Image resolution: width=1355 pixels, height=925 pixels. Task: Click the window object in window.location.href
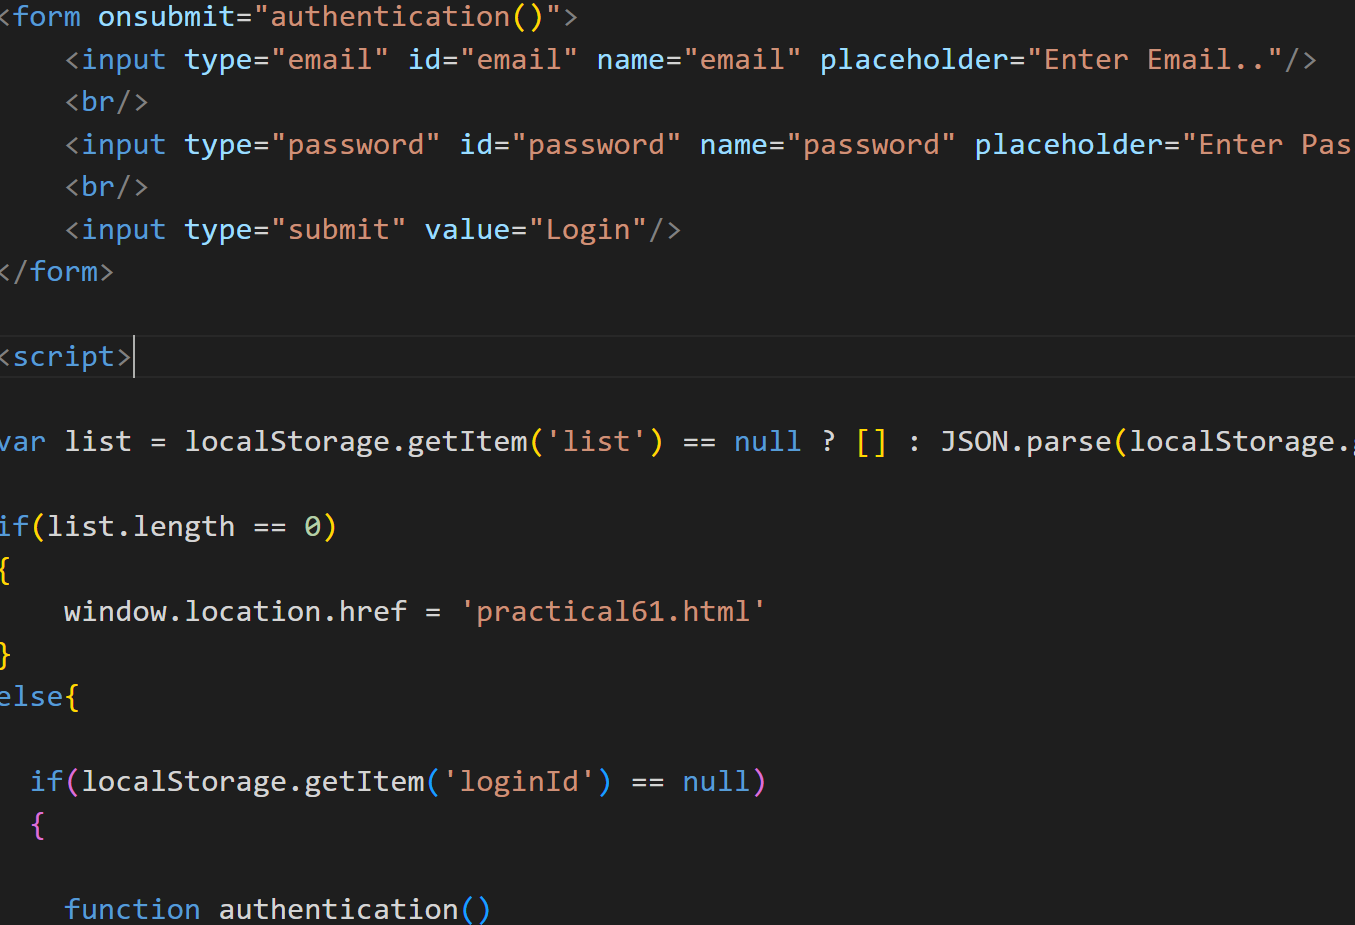click(x=115, y=612)
